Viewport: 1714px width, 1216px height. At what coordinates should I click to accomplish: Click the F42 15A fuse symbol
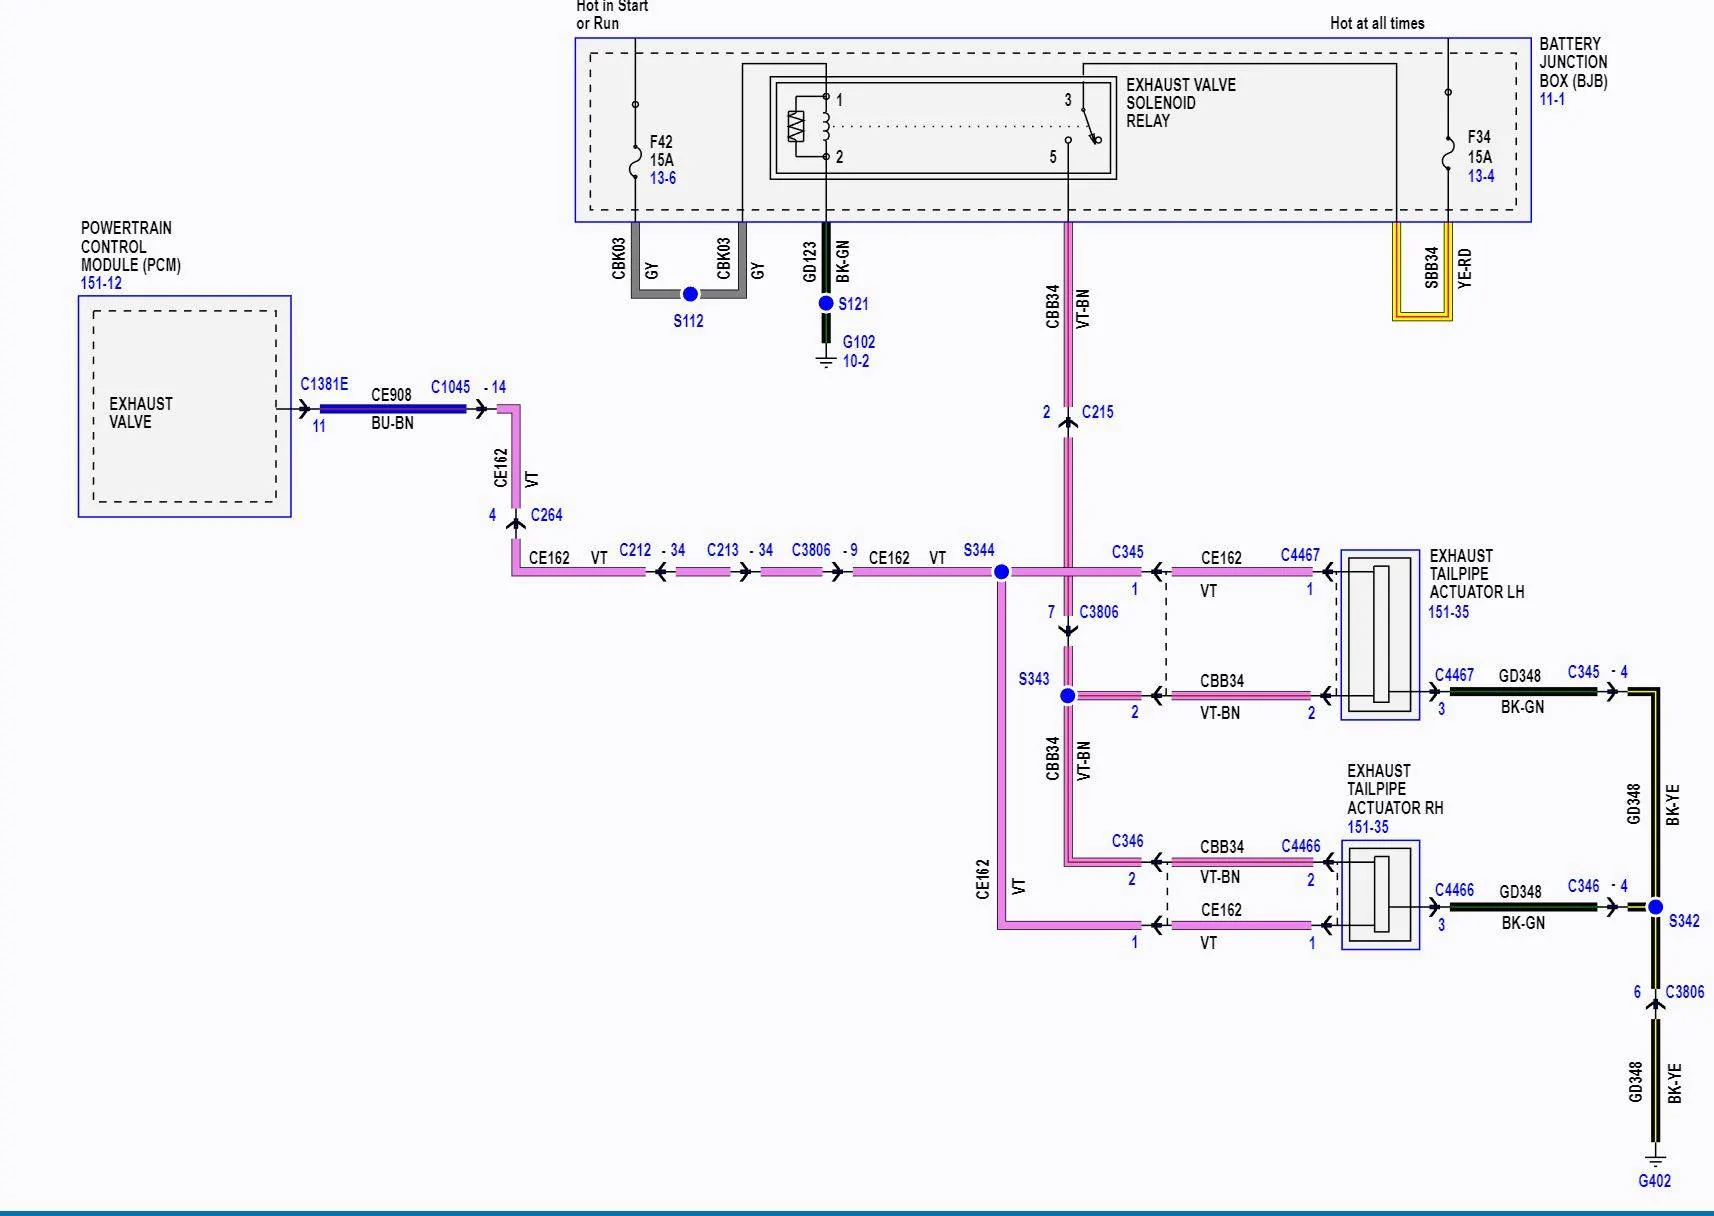(635, 161)
